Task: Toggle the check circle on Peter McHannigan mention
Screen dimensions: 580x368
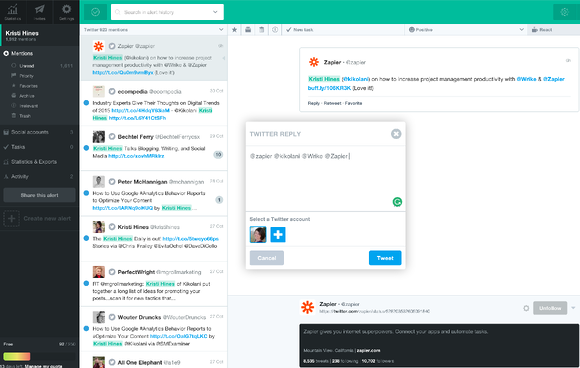Action: click(112, 182)
